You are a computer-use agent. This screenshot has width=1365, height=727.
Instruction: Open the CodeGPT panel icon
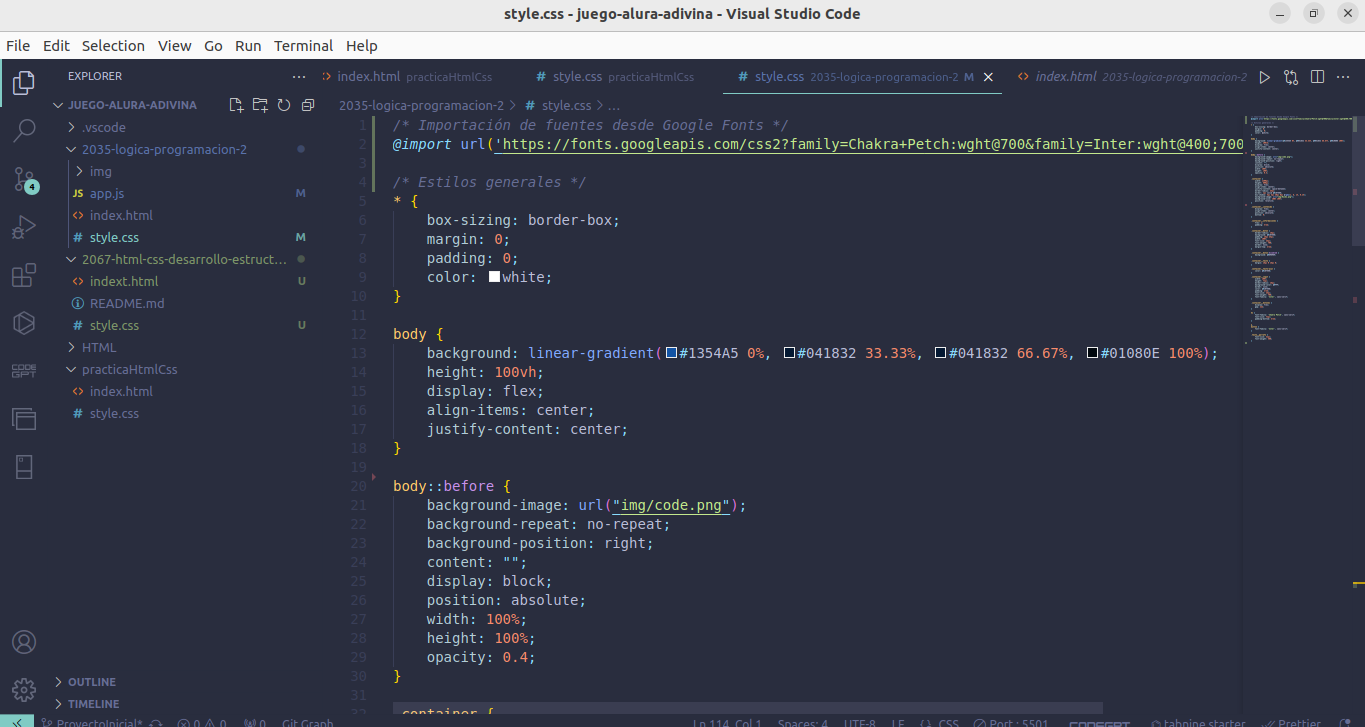[24, 371]
